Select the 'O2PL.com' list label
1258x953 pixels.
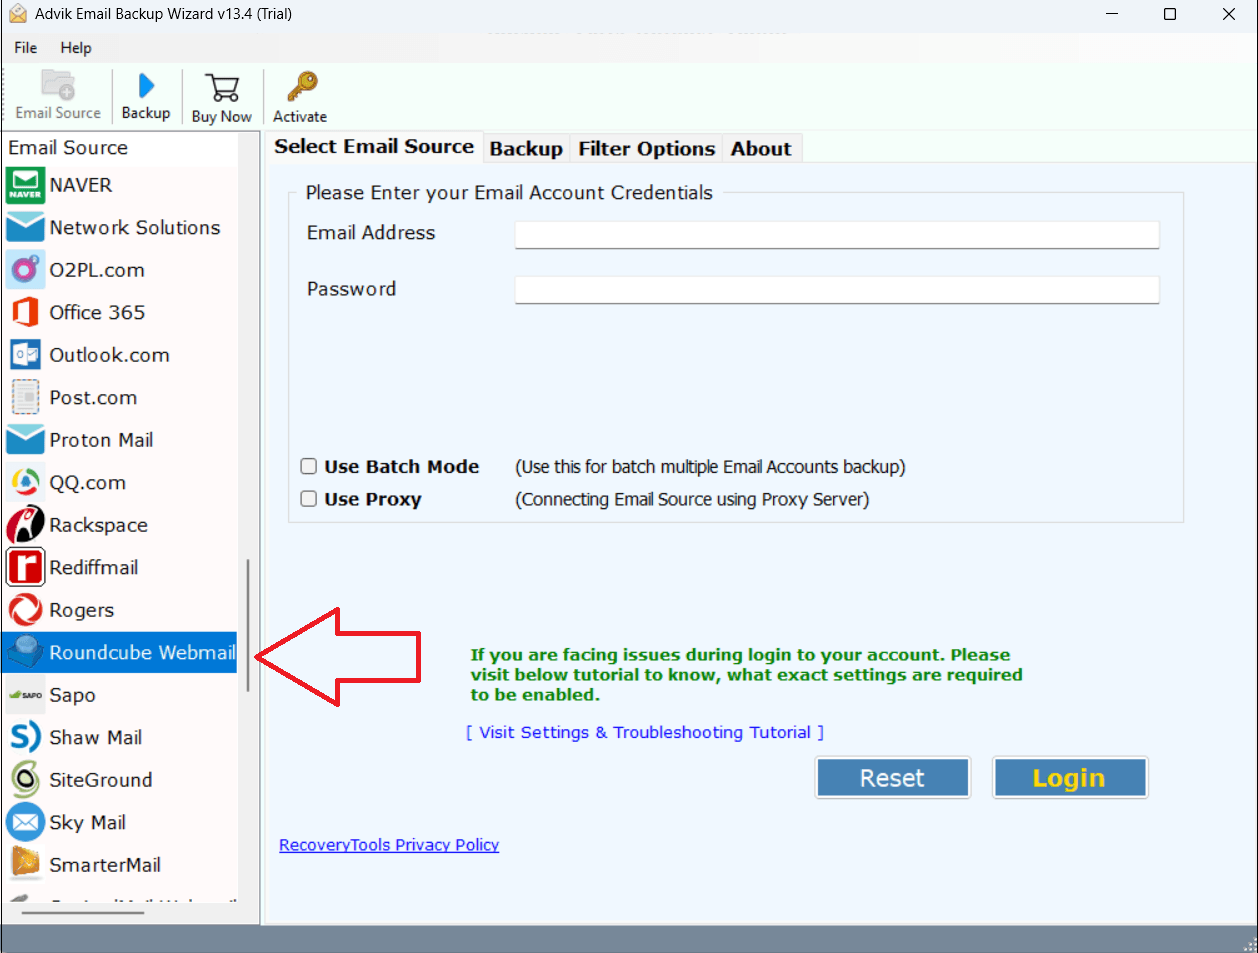click(x=97, y=270)
